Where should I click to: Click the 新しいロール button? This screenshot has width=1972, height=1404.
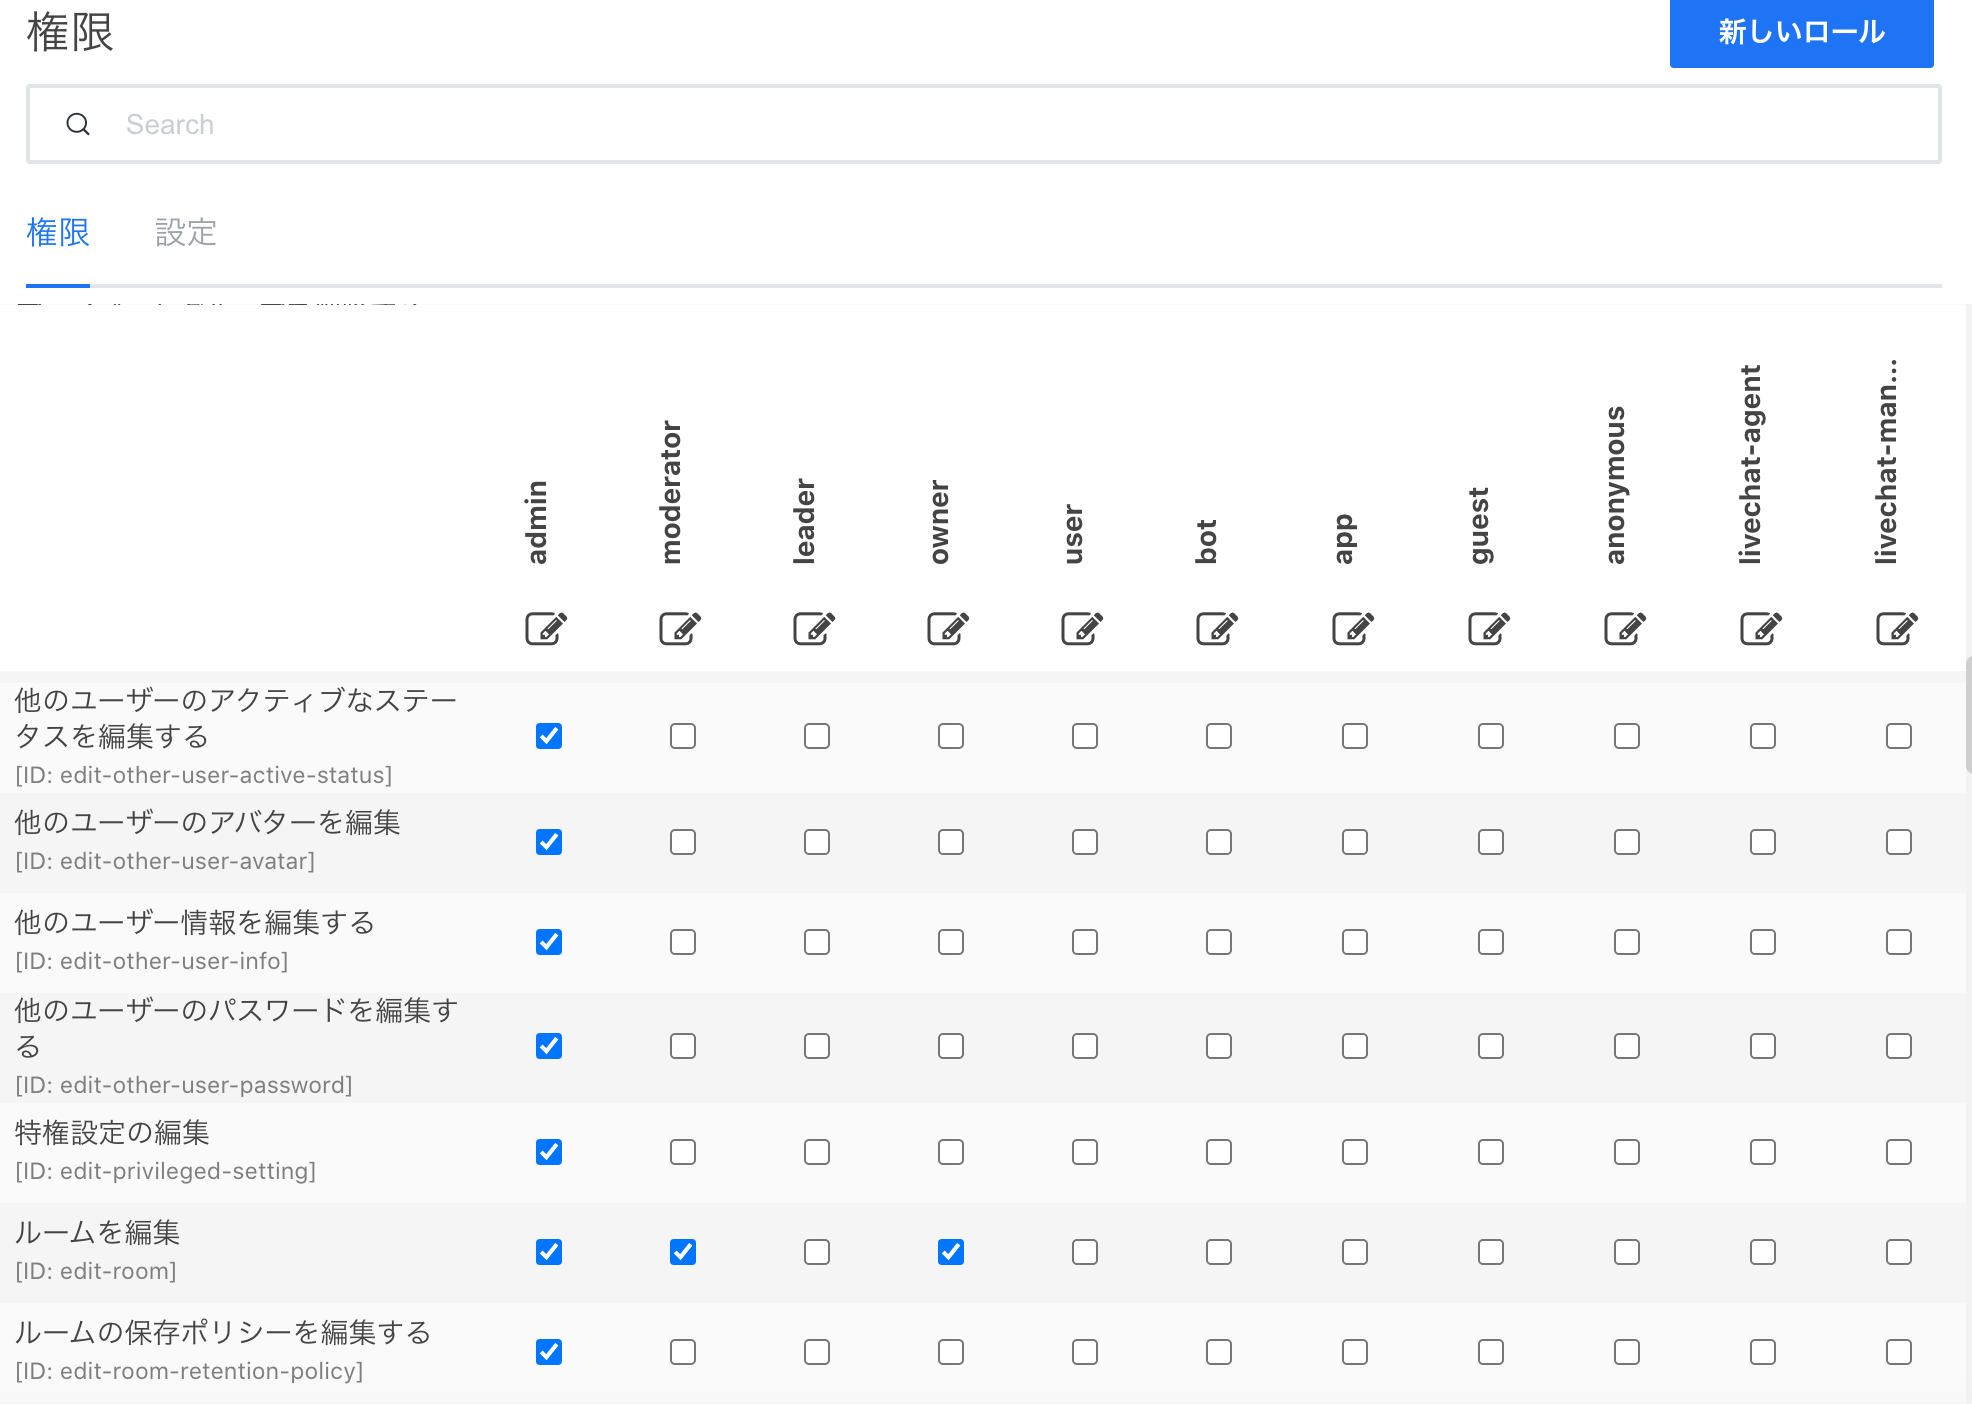(x=1801, y=33)
